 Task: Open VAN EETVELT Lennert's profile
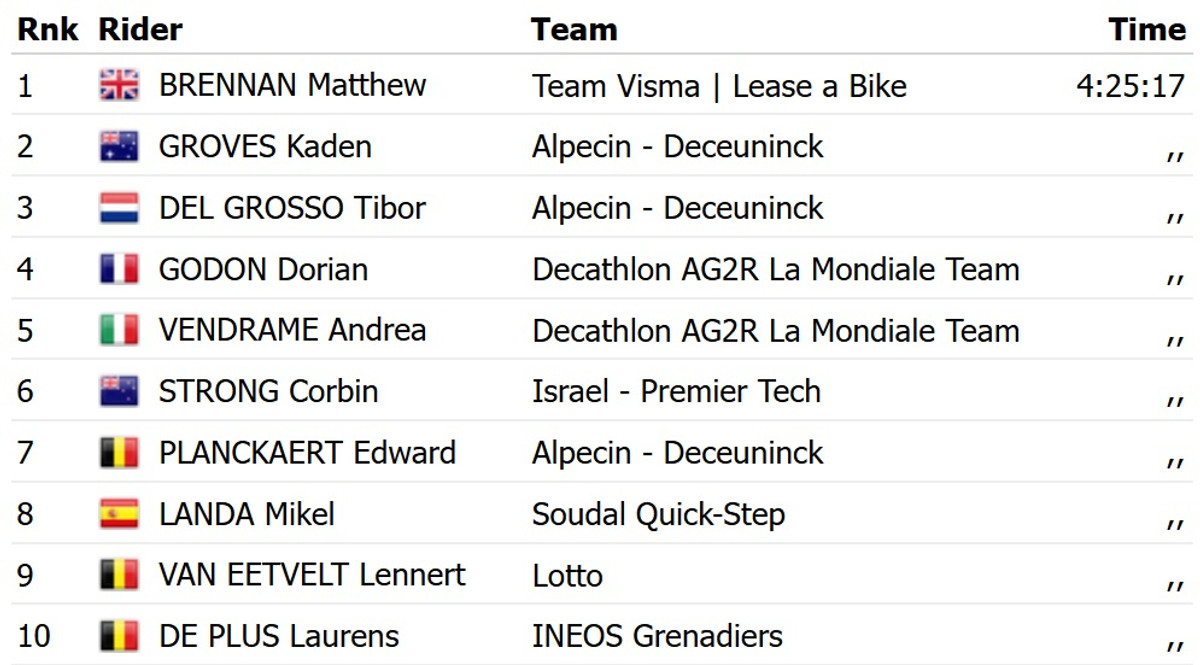[x=312, y=575]
